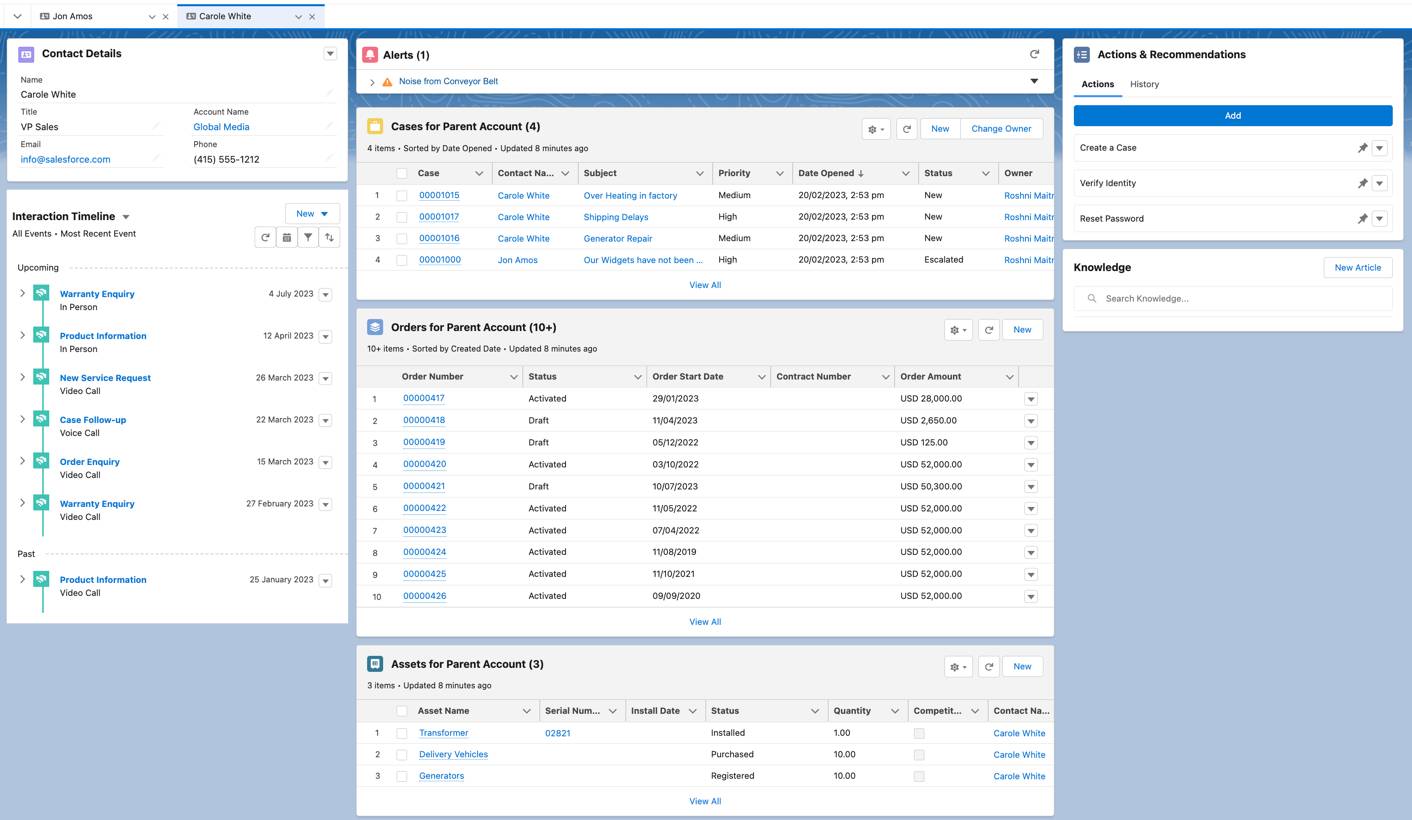The width and height of the screenshot is (1412, 820).
Task: Refresh the Orders for Parent Account list
Action: (x=989, y=329)
